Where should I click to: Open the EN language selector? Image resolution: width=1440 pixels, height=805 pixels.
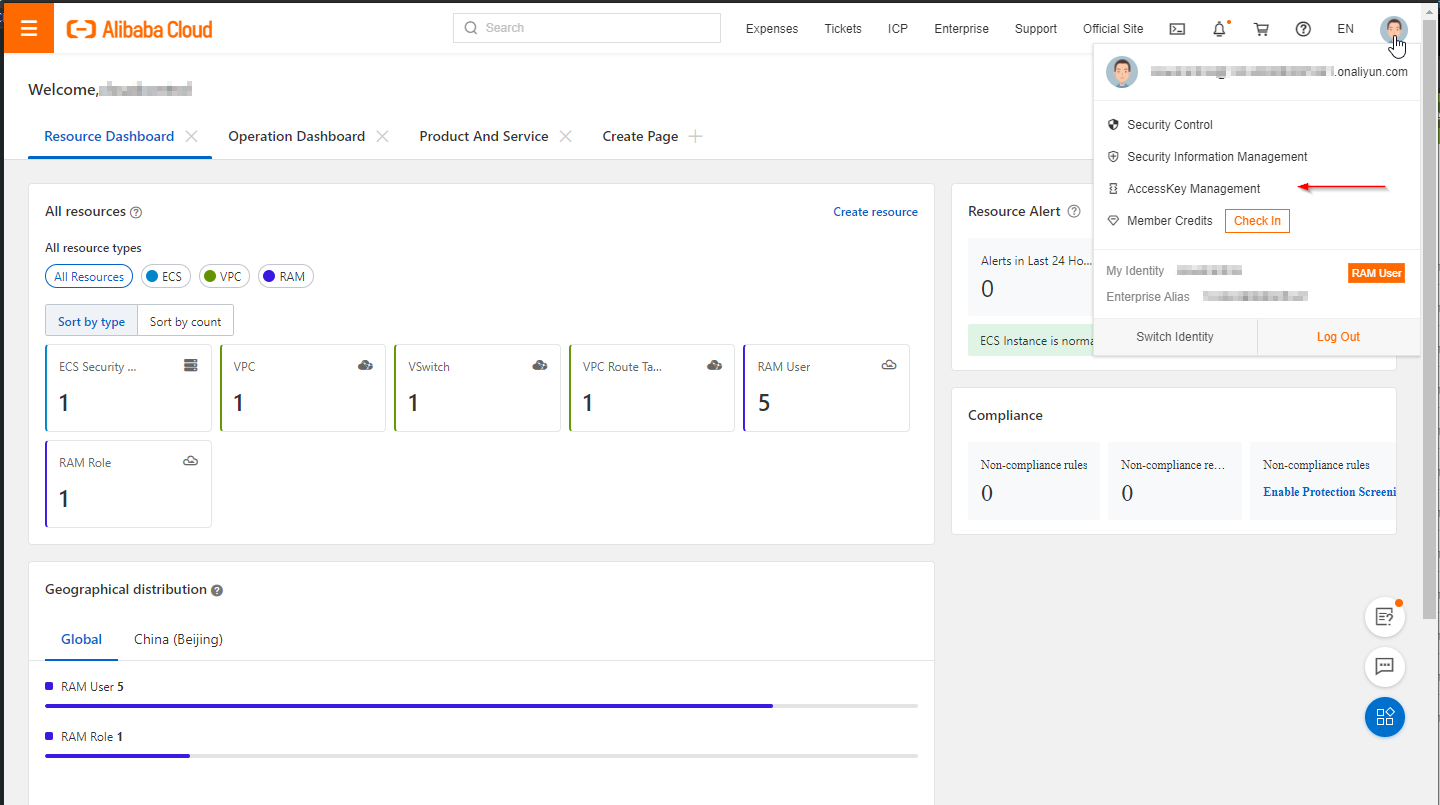pos(1345,29)
